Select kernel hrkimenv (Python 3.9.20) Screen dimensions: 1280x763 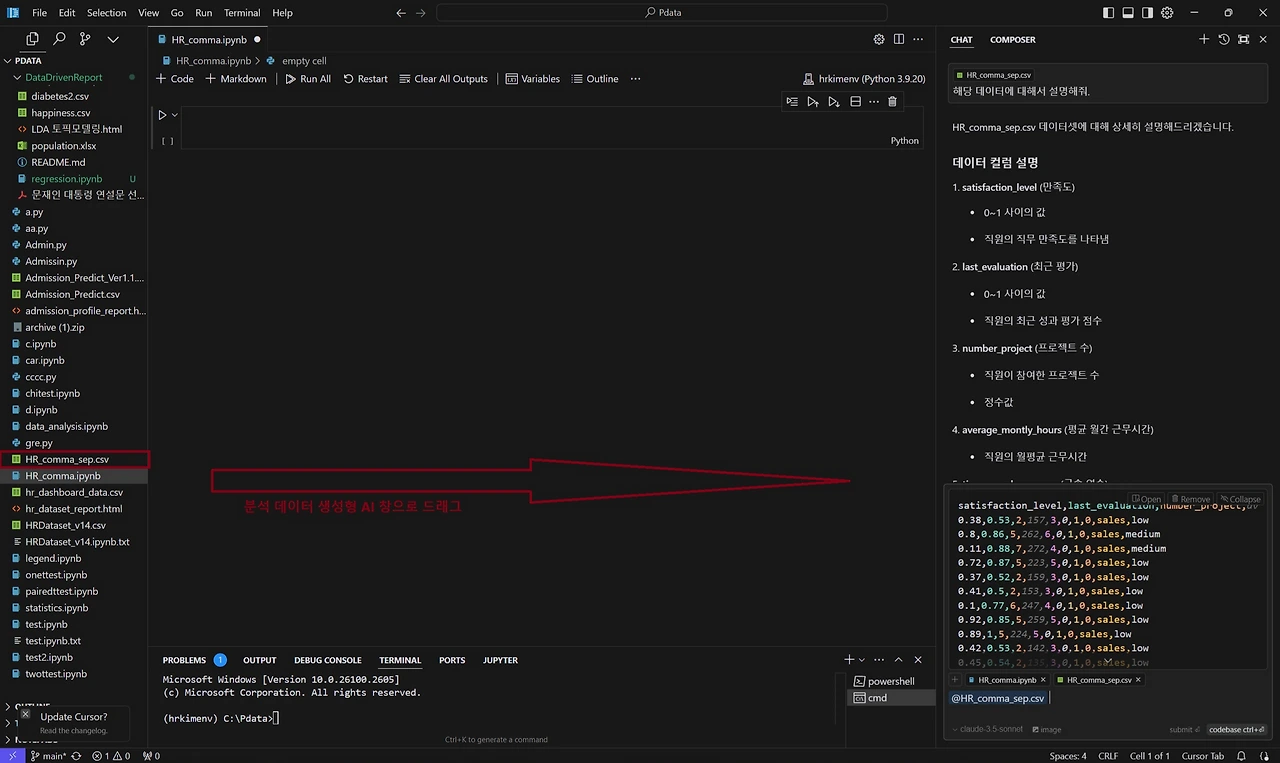point(864,79)
